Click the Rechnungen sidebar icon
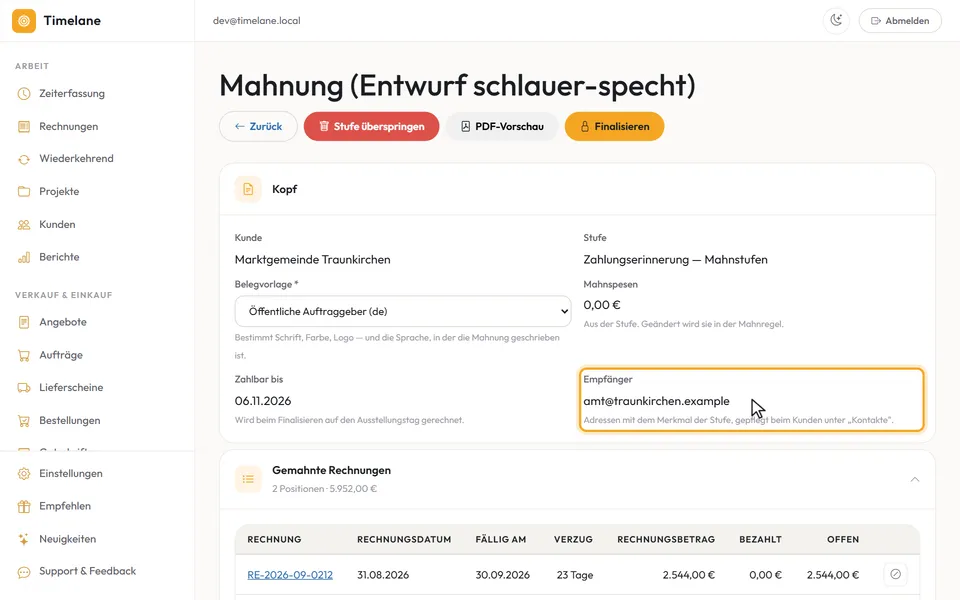 pos(24,127)
